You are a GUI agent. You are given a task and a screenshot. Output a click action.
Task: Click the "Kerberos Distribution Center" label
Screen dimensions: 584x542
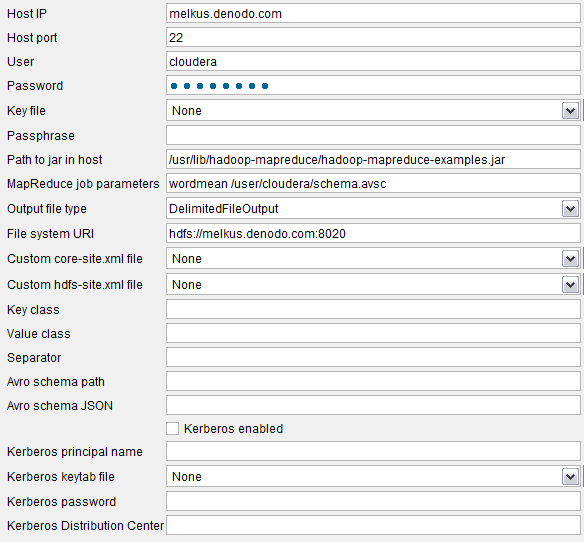85,525
